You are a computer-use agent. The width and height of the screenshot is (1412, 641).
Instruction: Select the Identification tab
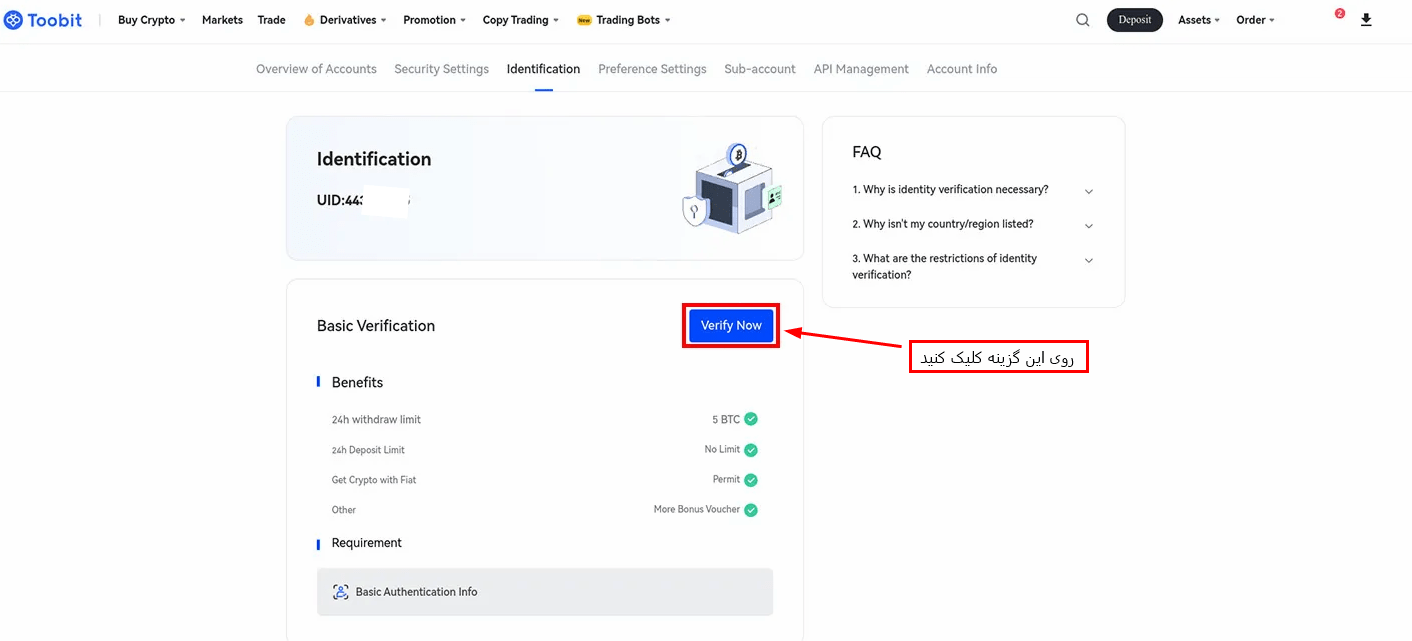click(543, 69)
